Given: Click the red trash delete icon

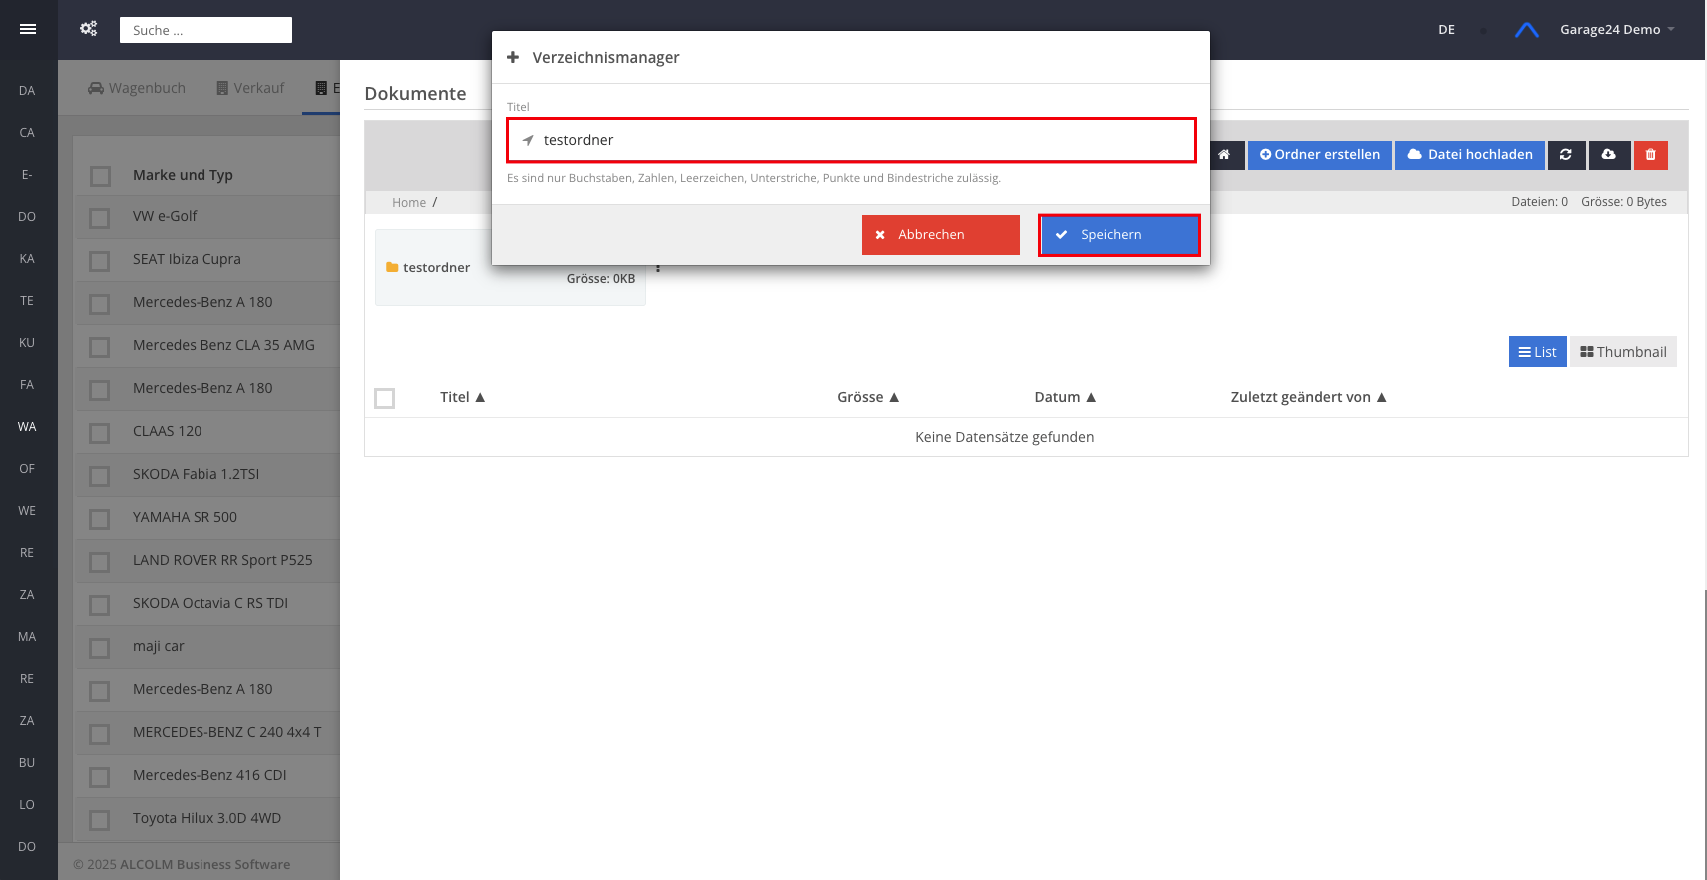Looking at the screenshot, I should pos(1651,155).
